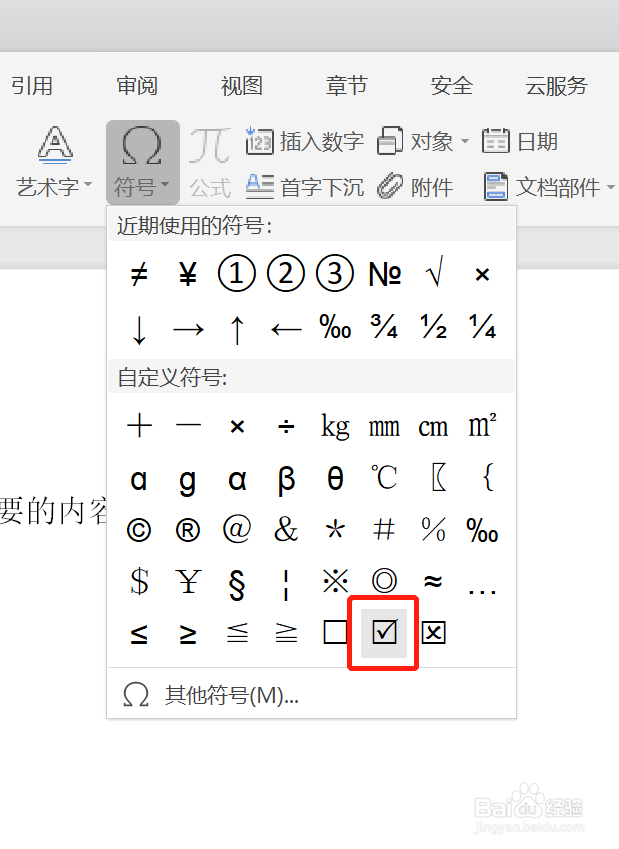Insert the circled number ③ symbol
Viewport: 619px width, 849px height.
point(335,273)
